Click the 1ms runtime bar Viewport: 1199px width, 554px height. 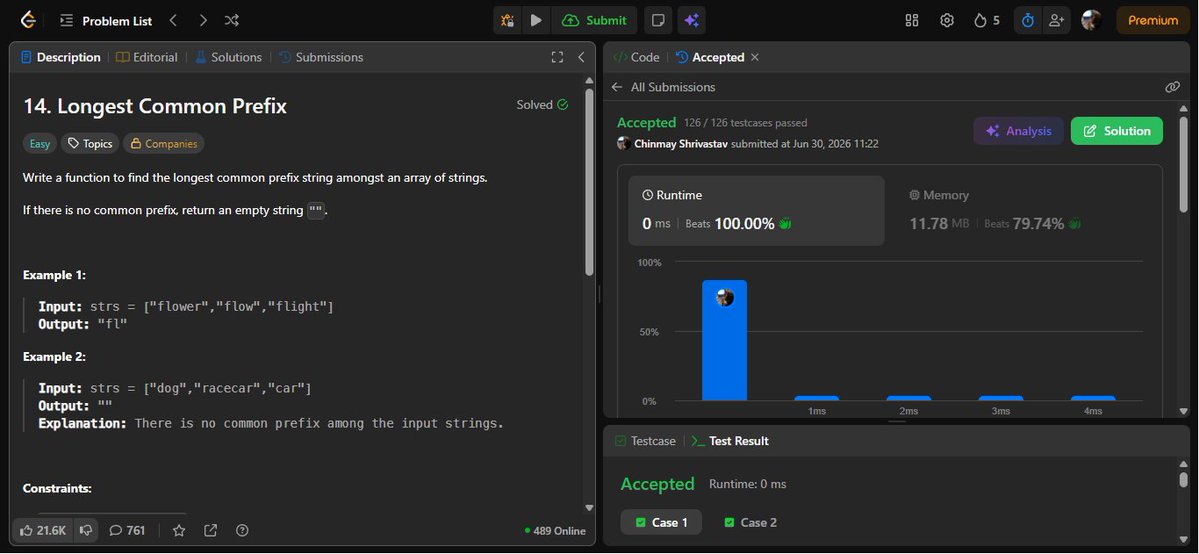[817, 399]
